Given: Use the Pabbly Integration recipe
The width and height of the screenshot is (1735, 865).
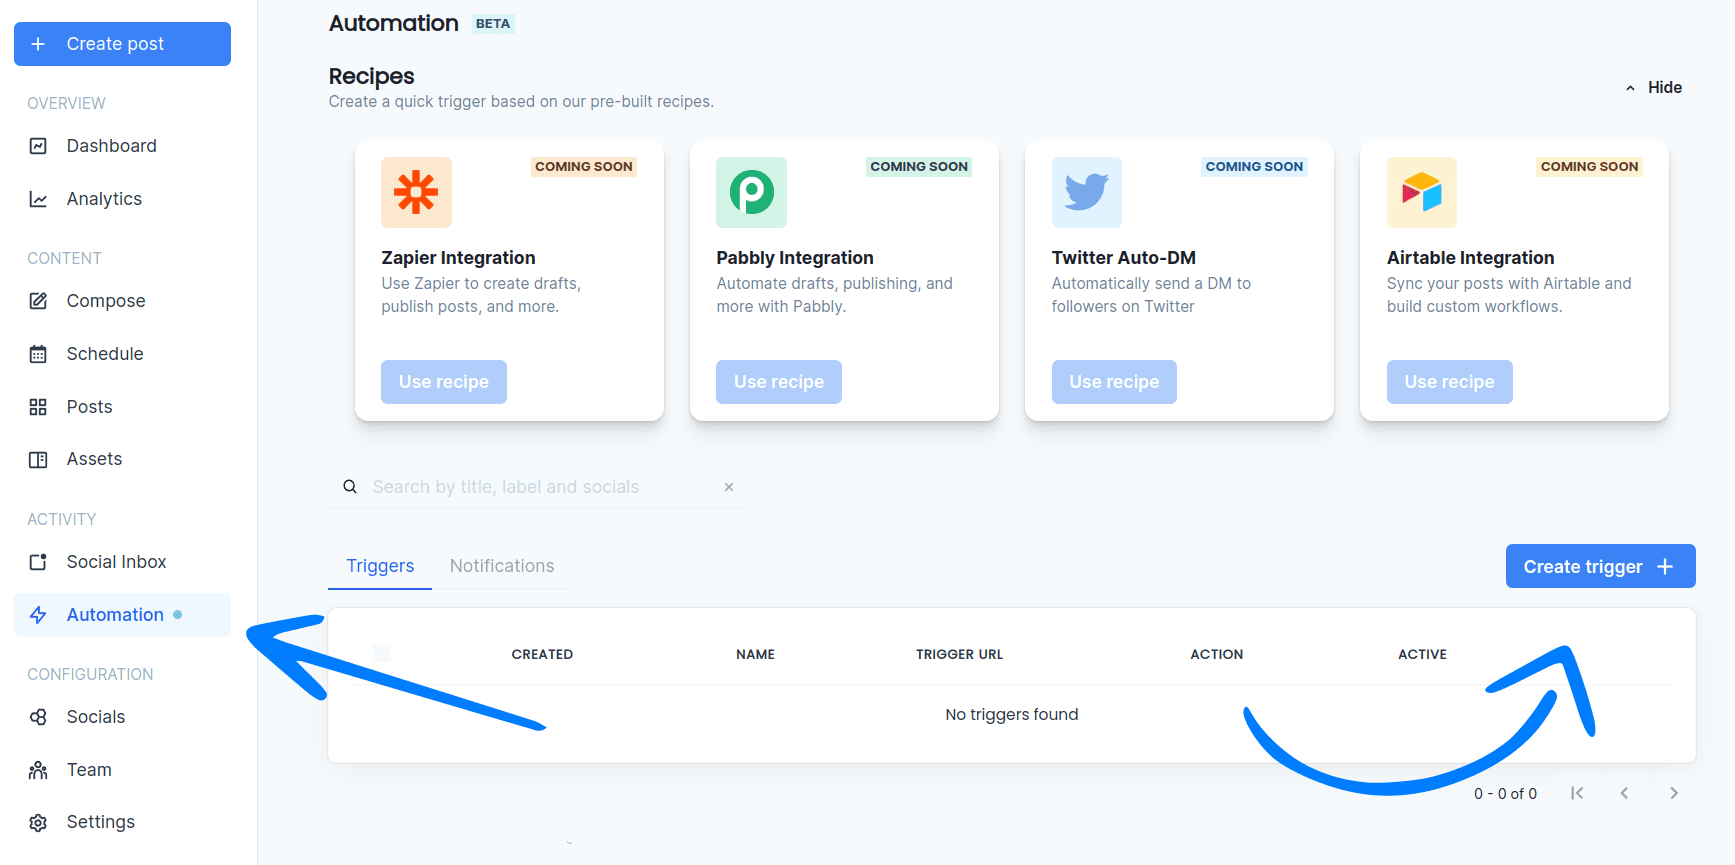Looking at the screenshot, I should point(779,382).
